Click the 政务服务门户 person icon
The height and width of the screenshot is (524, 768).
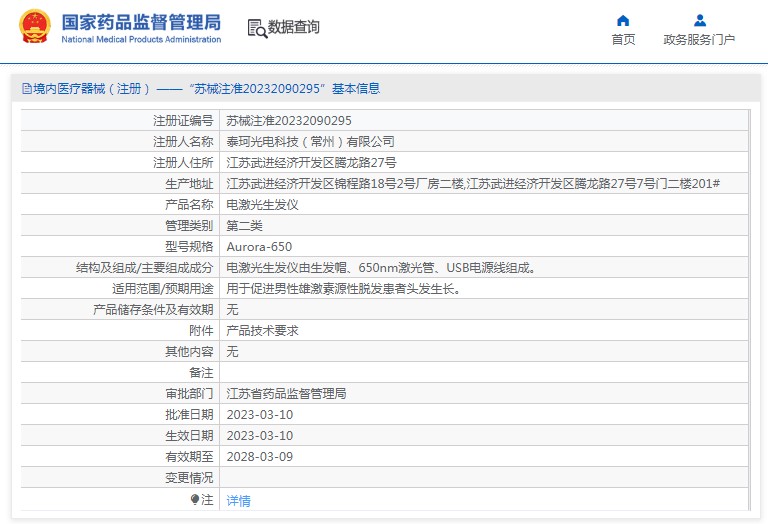pyautogui.click(x=699, y=20)
